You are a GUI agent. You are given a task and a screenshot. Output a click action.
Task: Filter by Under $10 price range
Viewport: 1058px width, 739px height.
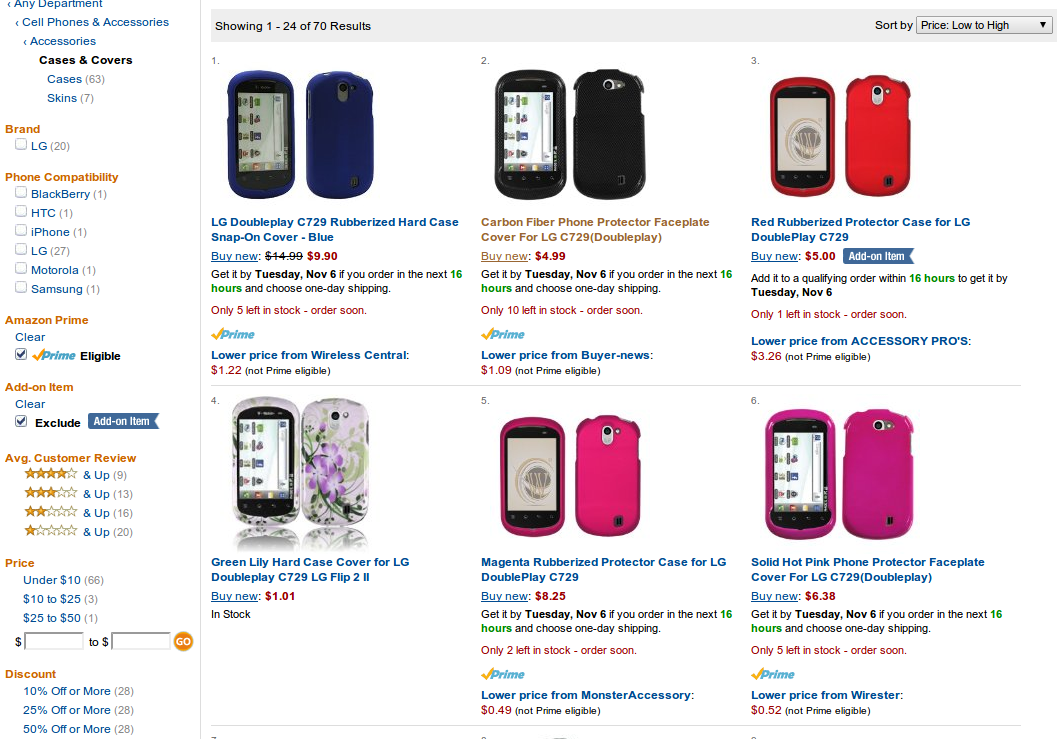tap(52, 580)
